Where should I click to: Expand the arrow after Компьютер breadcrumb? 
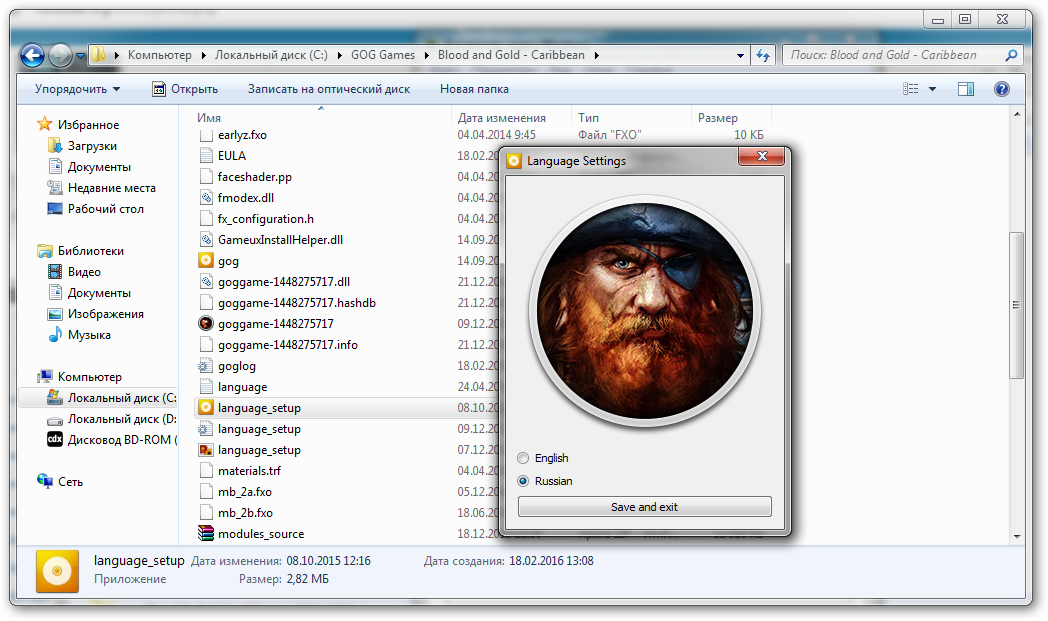point(204,55)
